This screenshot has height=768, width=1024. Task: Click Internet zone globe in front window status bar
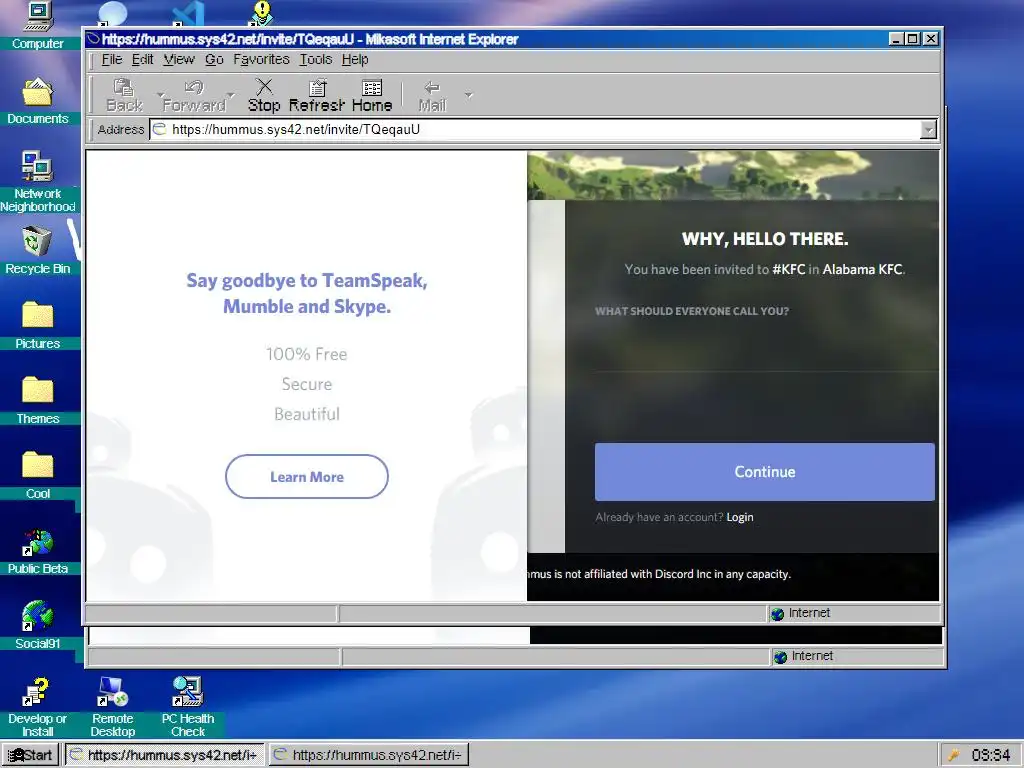pos(777,613)
